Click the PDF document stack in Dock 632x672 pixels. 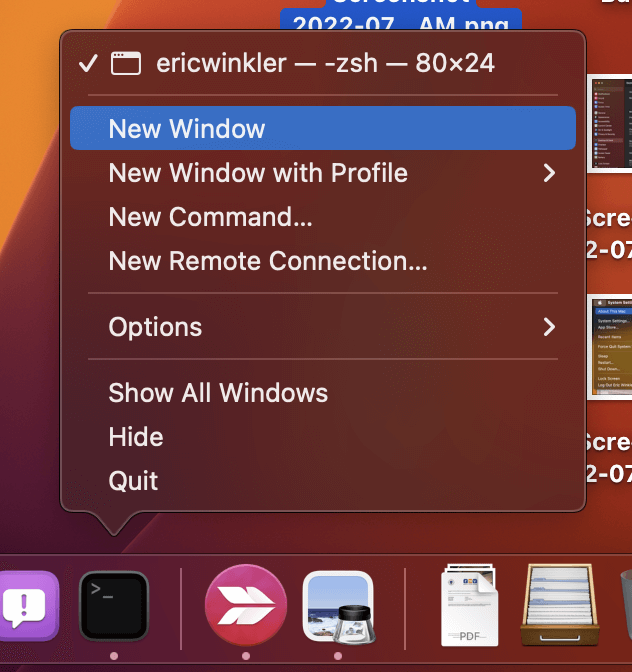point(469,606)
